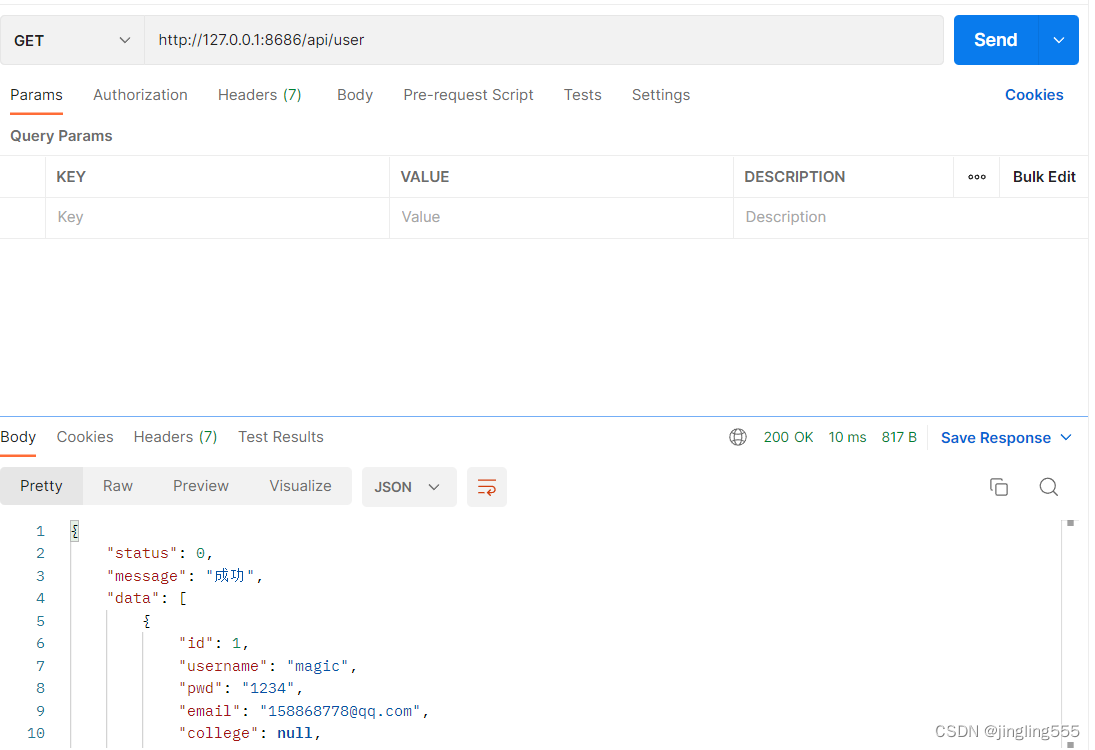Select the Pretty view
1095x750 pixels.
click(41, 486)
